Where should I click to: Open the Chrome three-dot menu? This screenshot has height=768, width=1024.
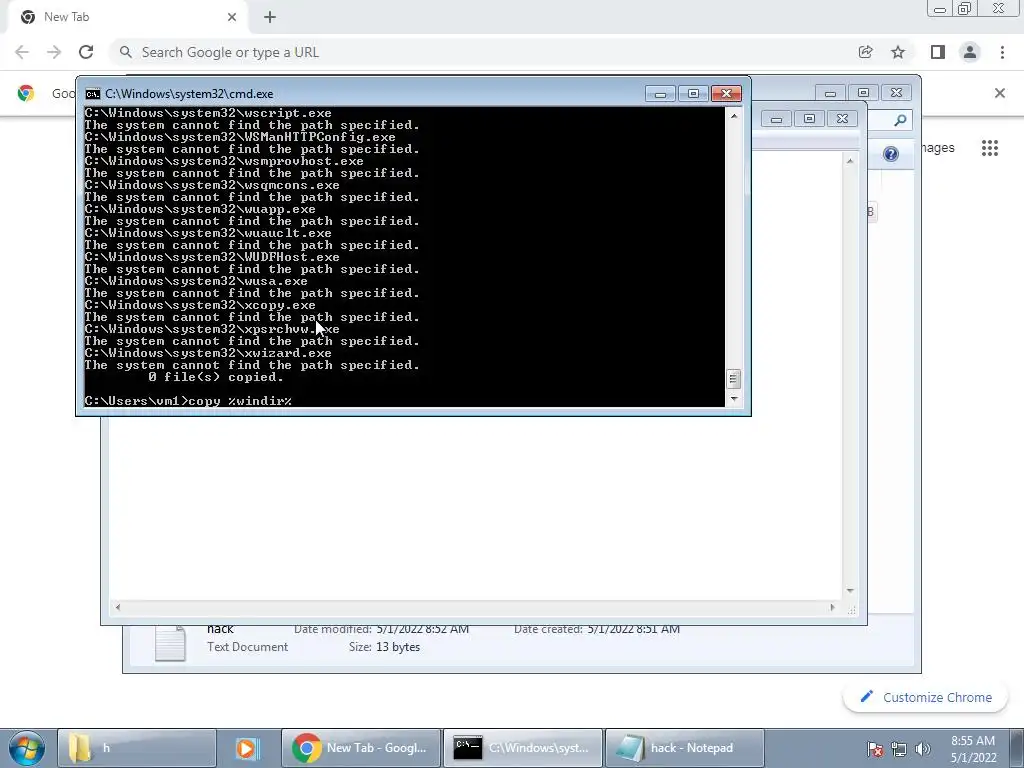[x=1002, y=52]
